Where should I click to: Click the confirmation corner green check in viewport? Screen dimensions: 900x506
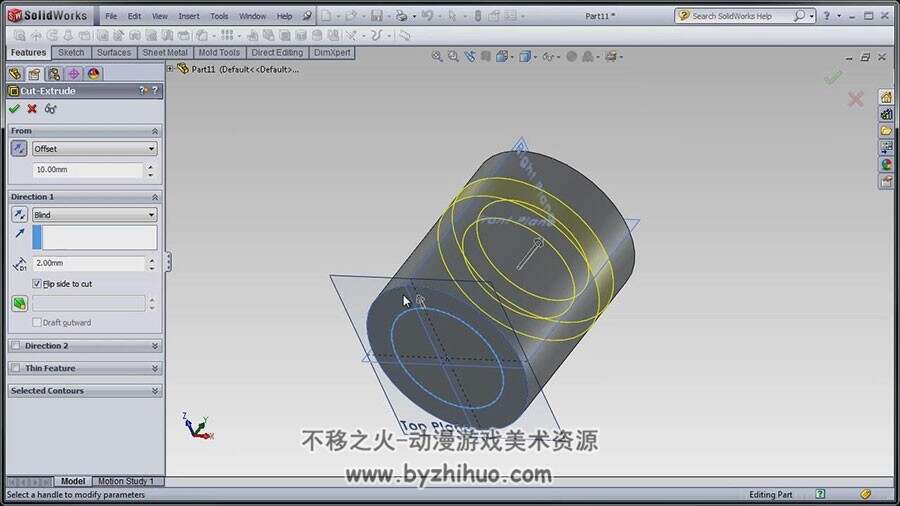click(833, 77)
